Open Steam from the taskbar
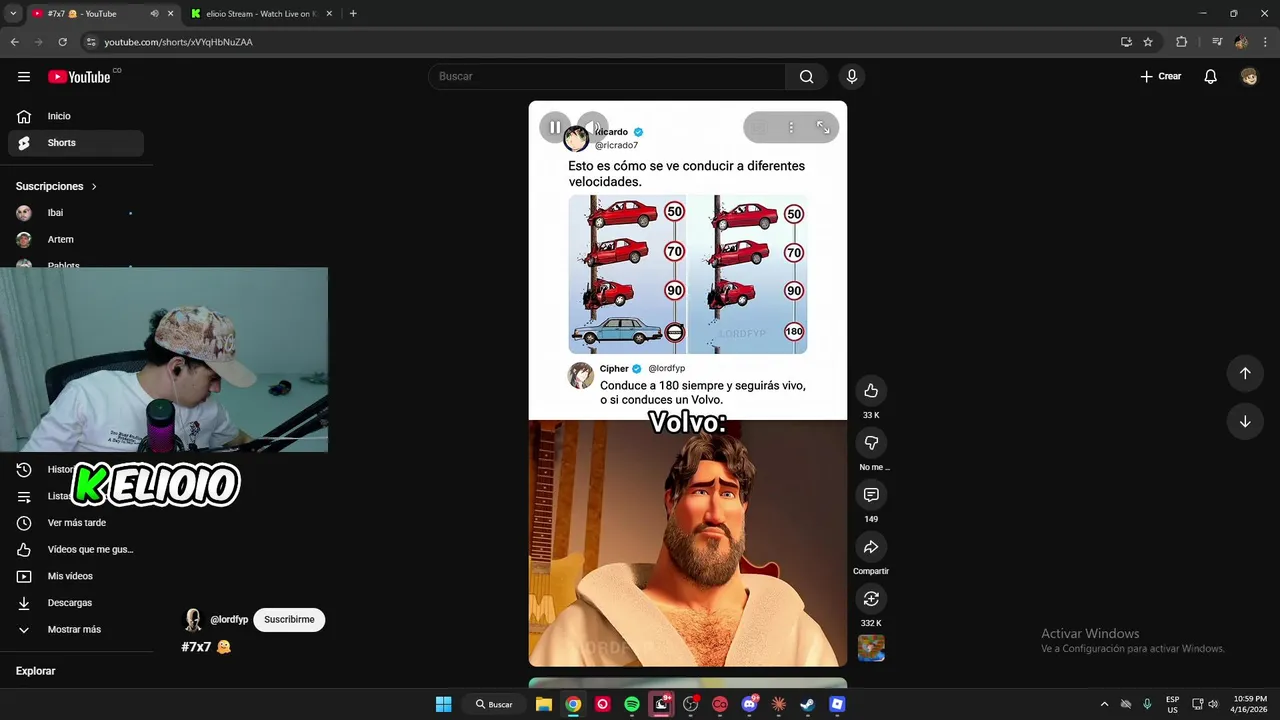 tap(807, 704)
